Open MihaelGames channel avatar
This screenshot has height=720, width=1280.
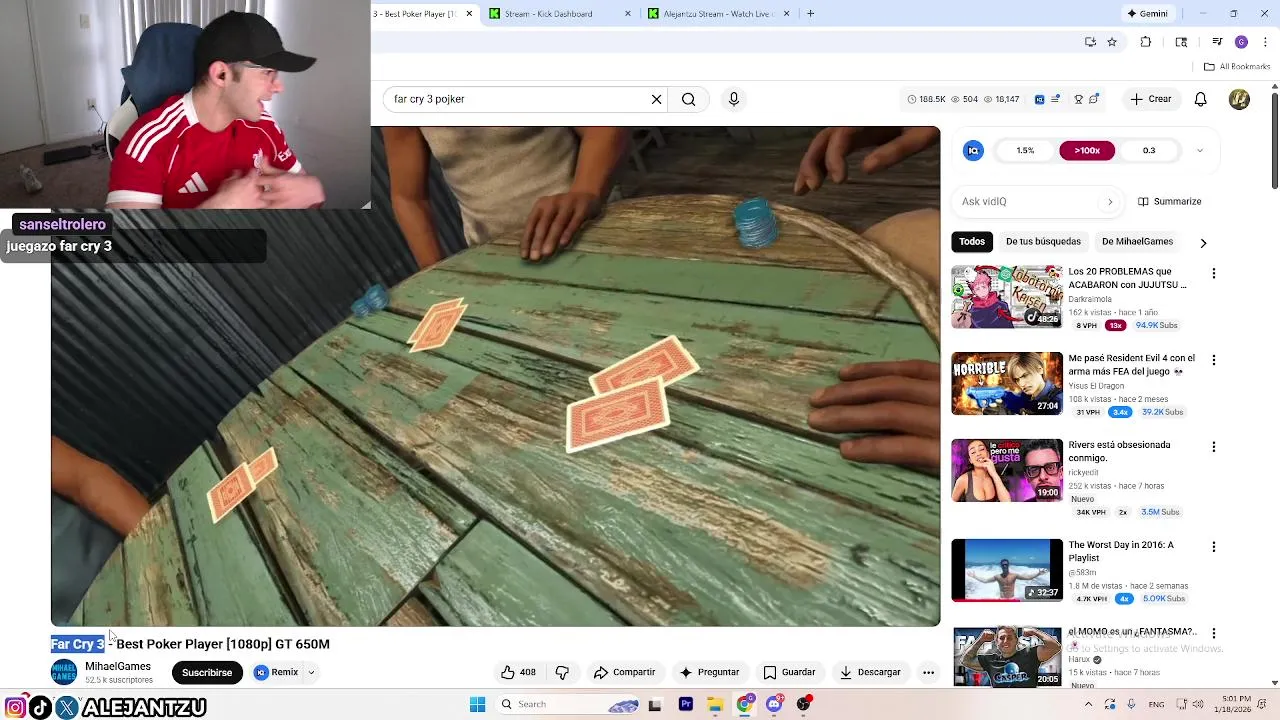tap(64, 672)
